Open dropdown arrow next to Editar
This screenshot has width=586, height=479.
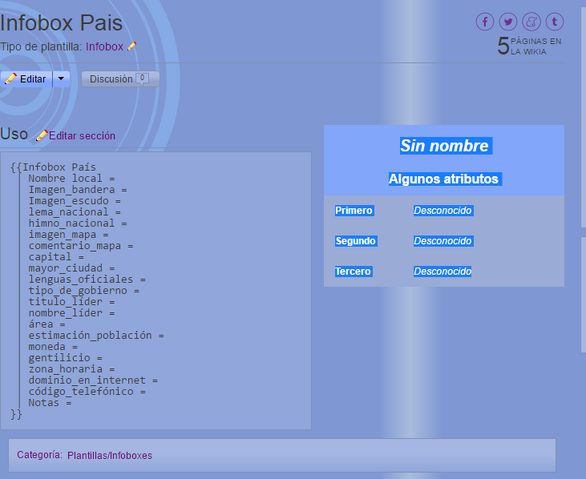click(61, 79)
